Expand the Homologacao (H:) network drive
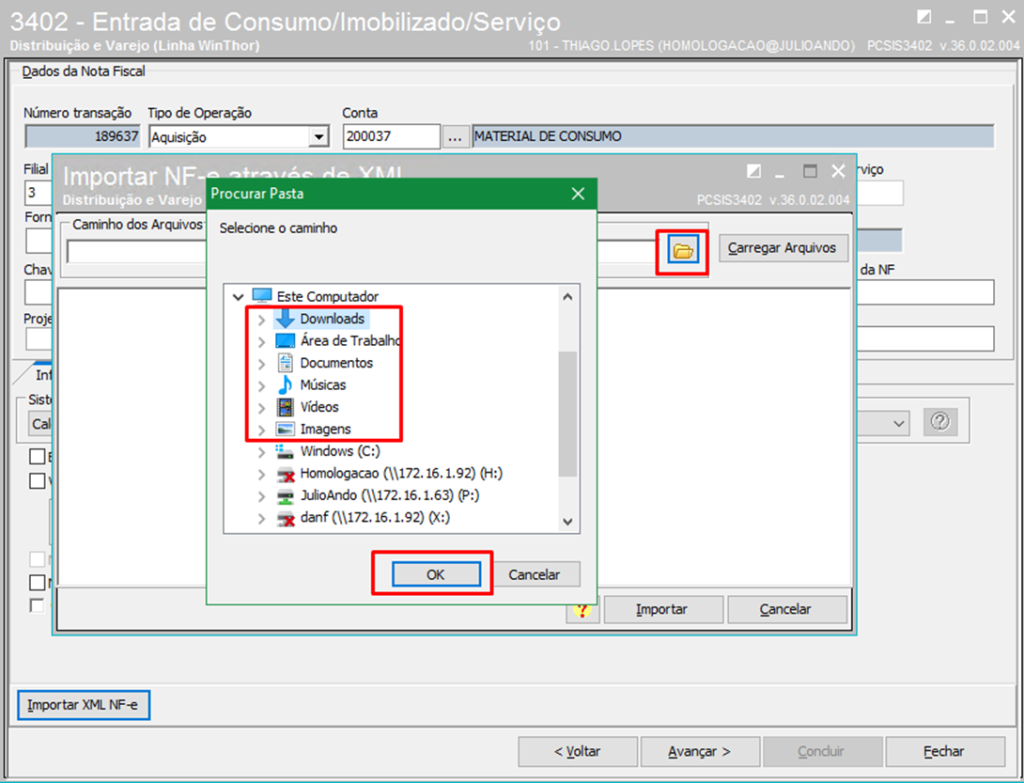The image size is (1024, 783). point(262,474)
